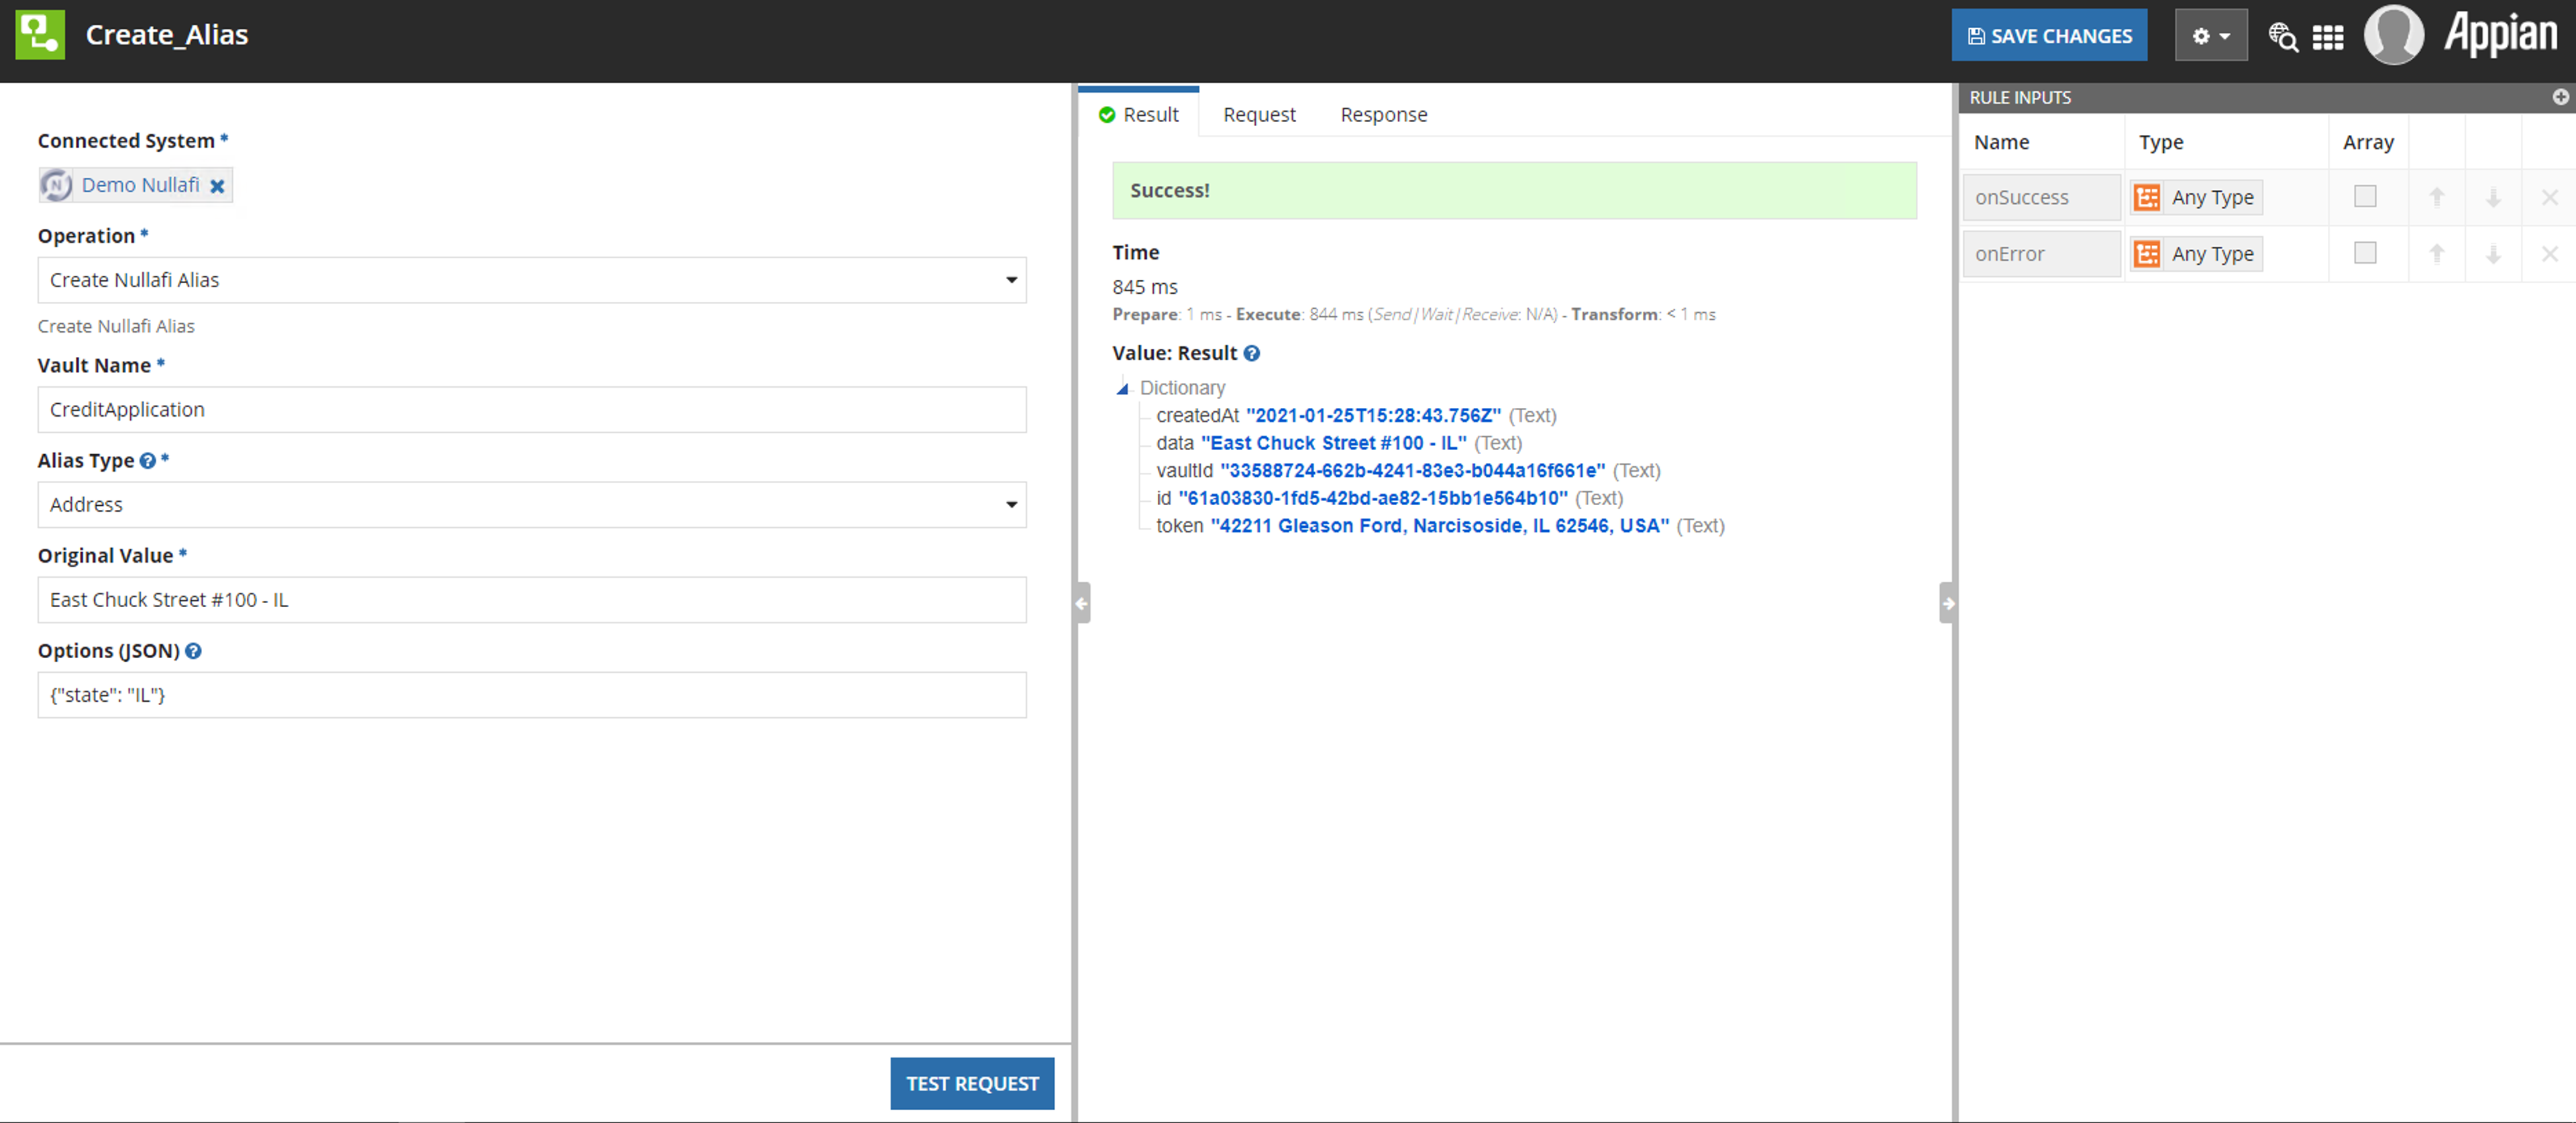Move the onSuccess input up
The height and width of the screenshot is (1123, 2576).
(x=2436, y=198)
